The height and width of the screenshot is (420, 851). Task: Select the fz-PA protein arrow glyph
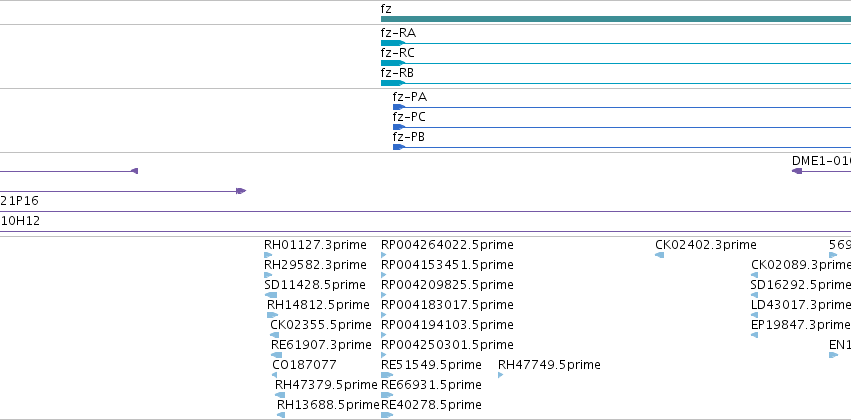coord(399,107)
